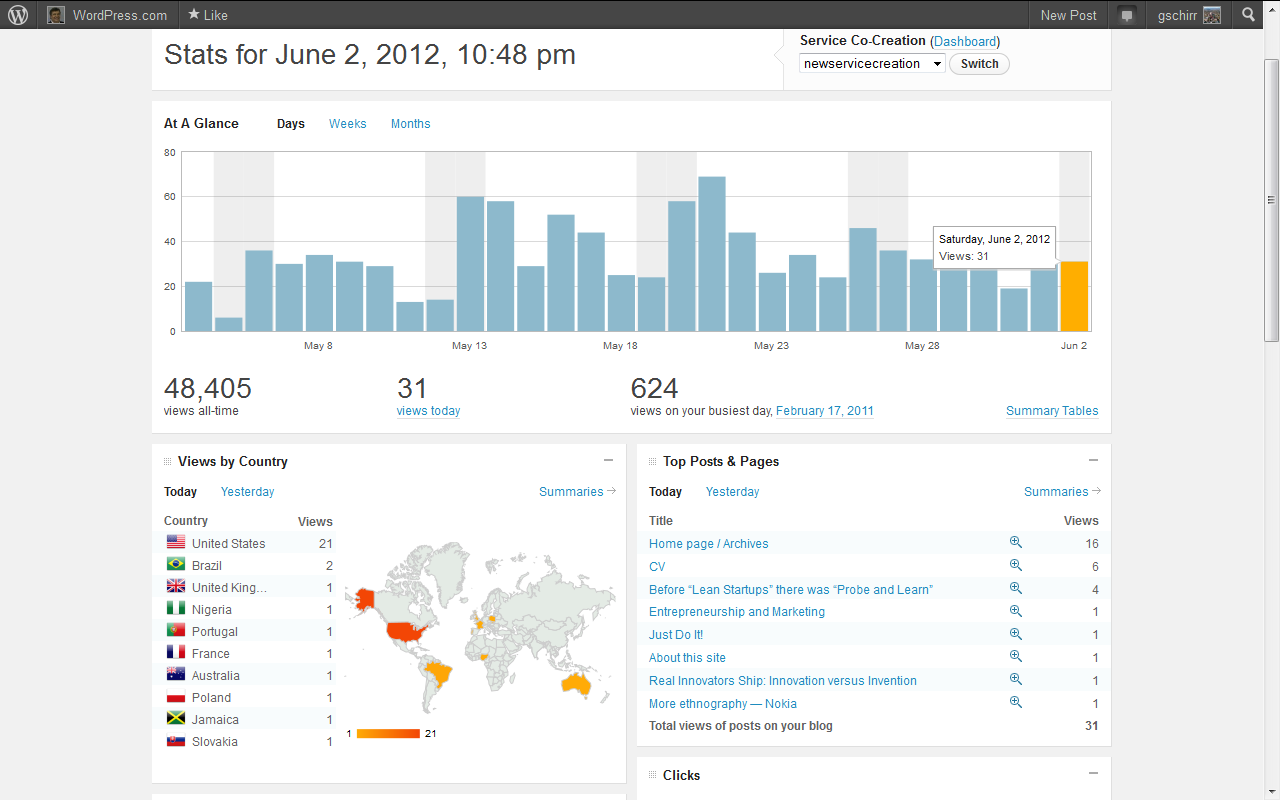Show Yesterday in Views by Country
This screenshot has height=800, width=1280.
[247, 492]
